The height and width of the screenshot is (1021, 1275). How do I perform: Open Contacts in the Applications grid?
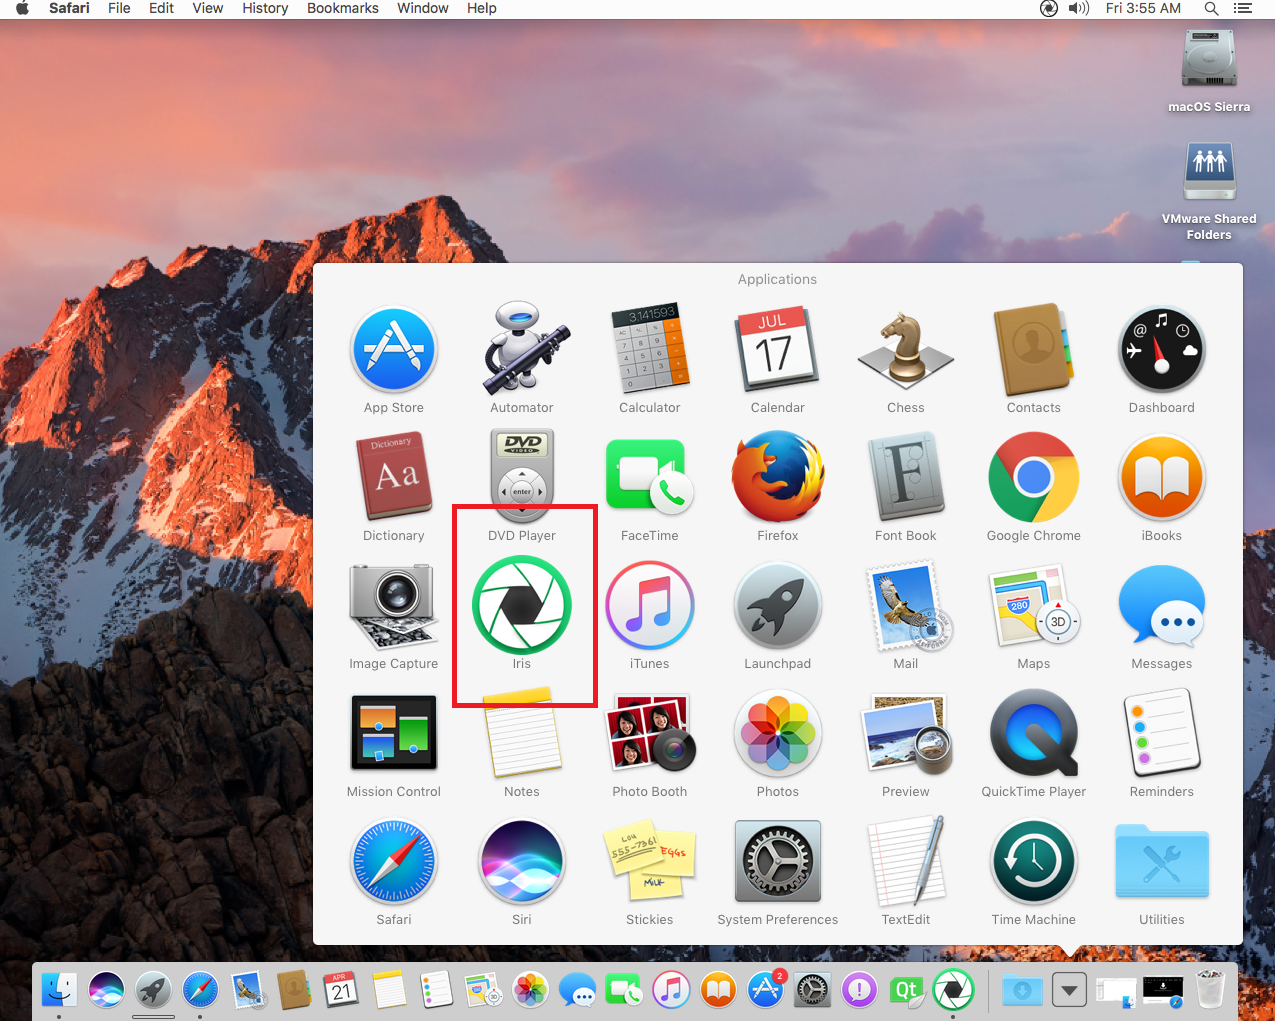tap(1034, 350)
